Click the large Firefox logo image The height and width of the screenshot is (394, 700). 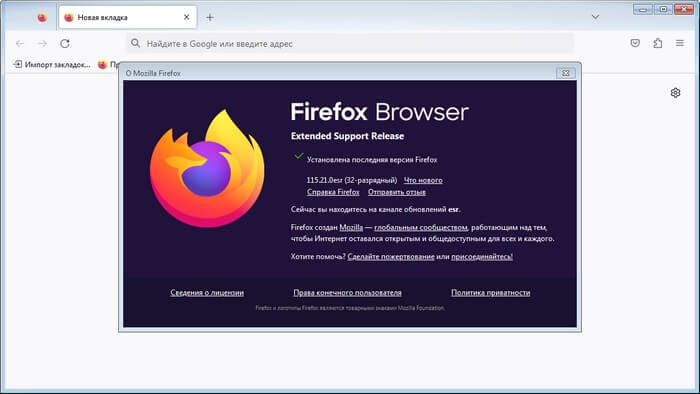click(207, 168)
